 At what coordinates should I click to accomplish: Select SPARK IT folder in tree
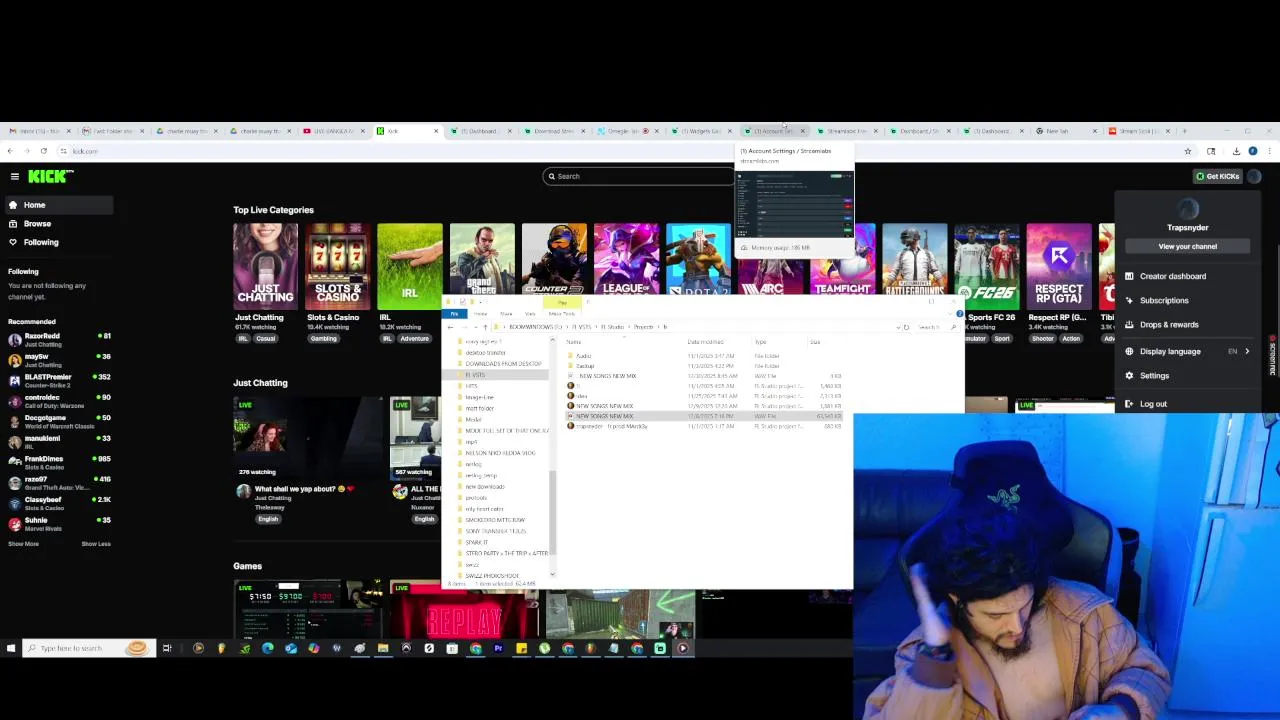(x=477, y=542)
